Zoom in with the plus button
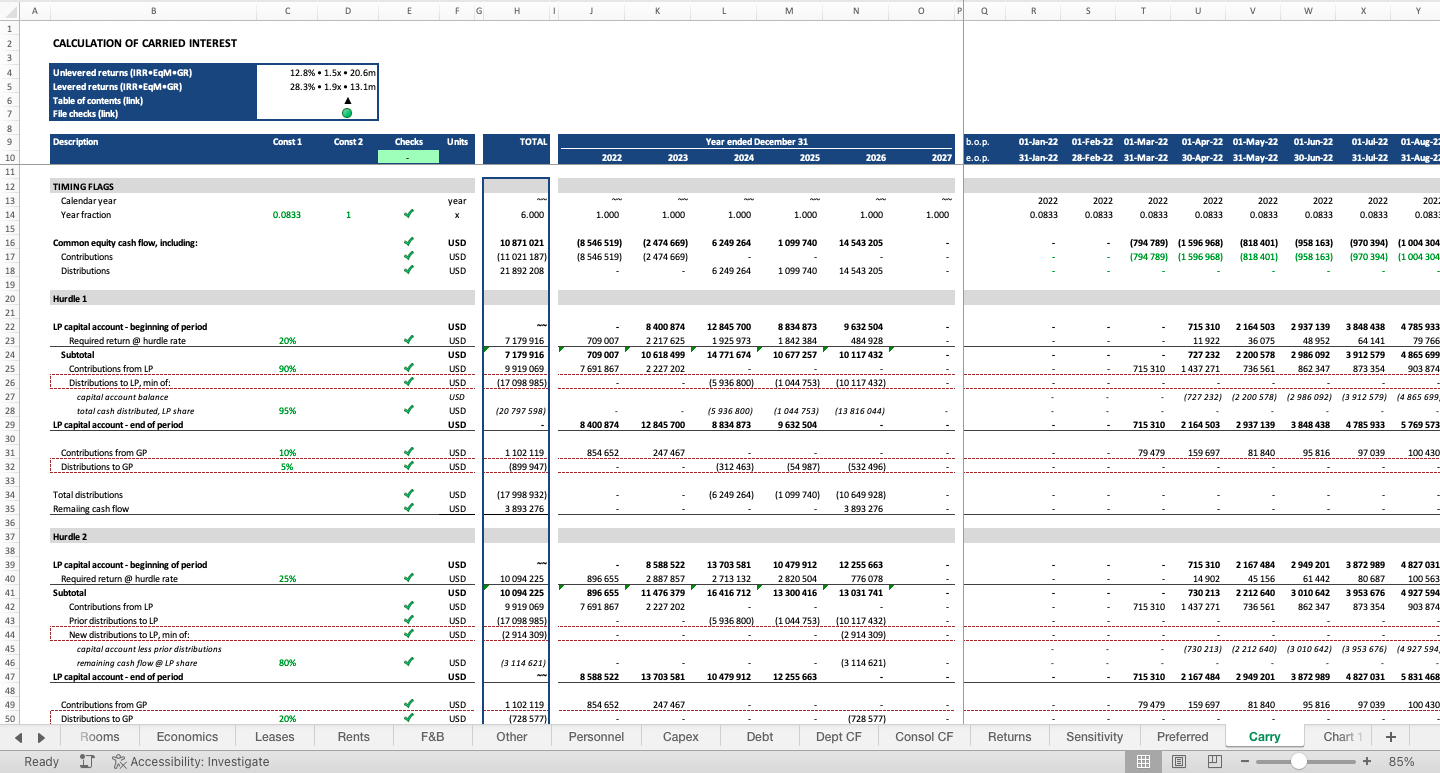 click(1367, 761)
